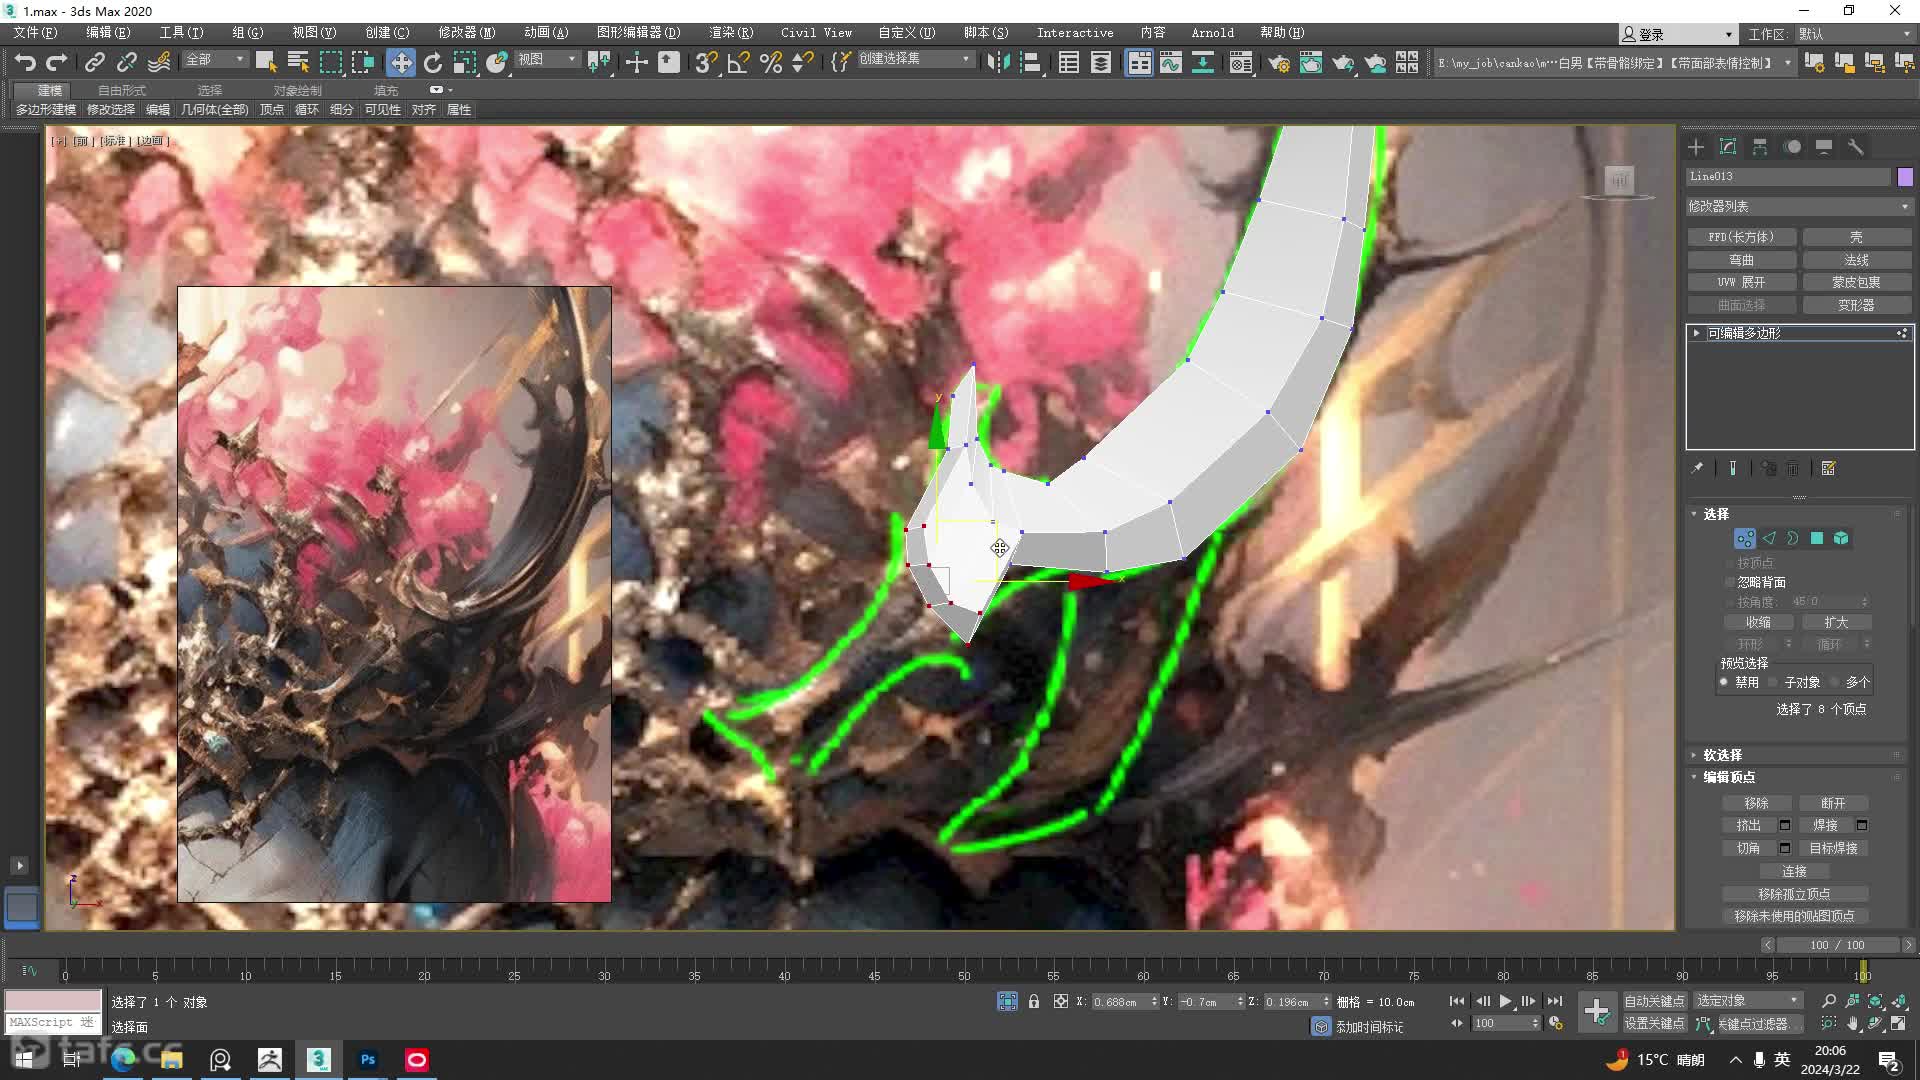This screenshot has height=1080, width=1920.
Task: Toggle pin stack icon under modifier stack
Action: pyautogui.click(x=1697, y=468)
